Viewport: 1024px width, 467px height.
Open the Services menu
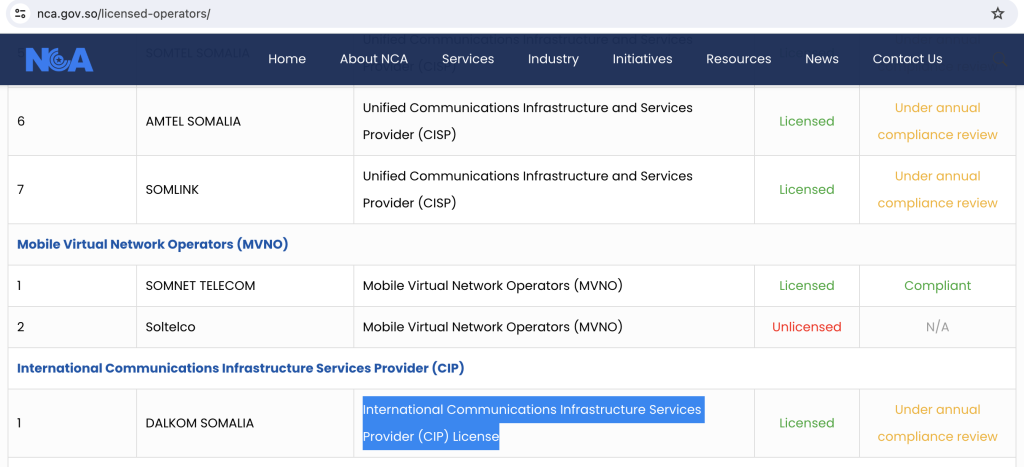pyautogui.click(x=468, y=59)
